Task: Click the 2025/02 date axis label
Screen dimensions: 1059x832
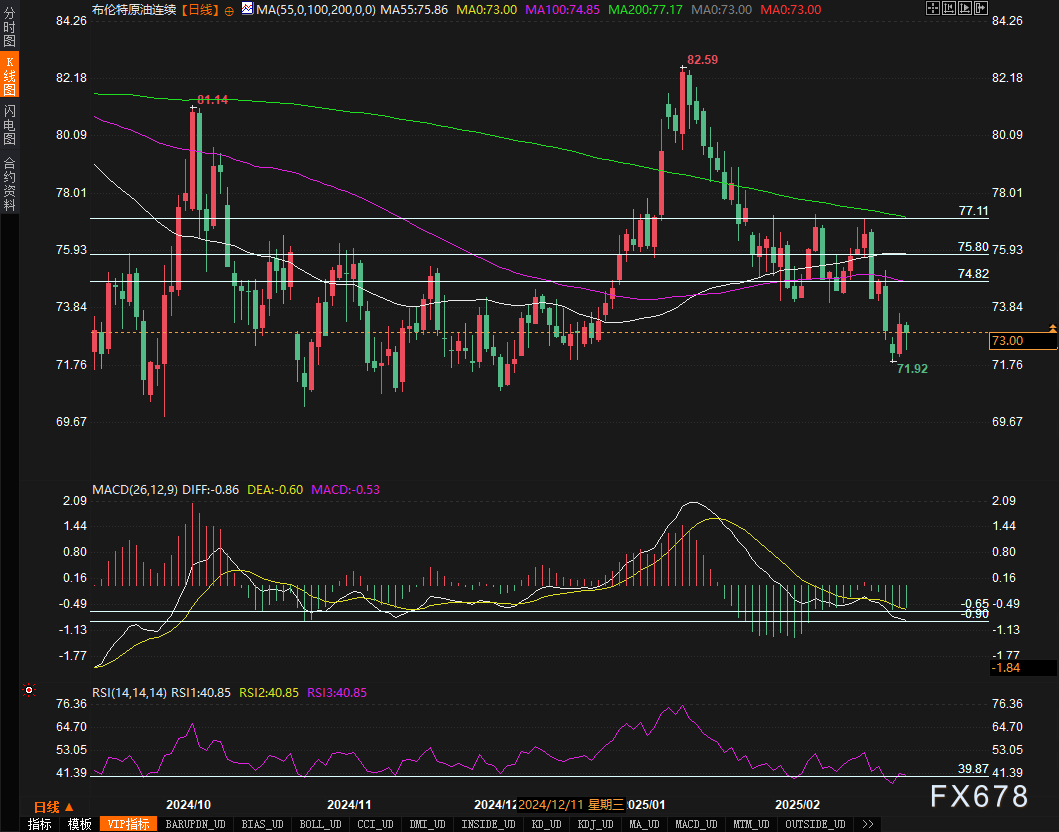Action: [797, 804]
